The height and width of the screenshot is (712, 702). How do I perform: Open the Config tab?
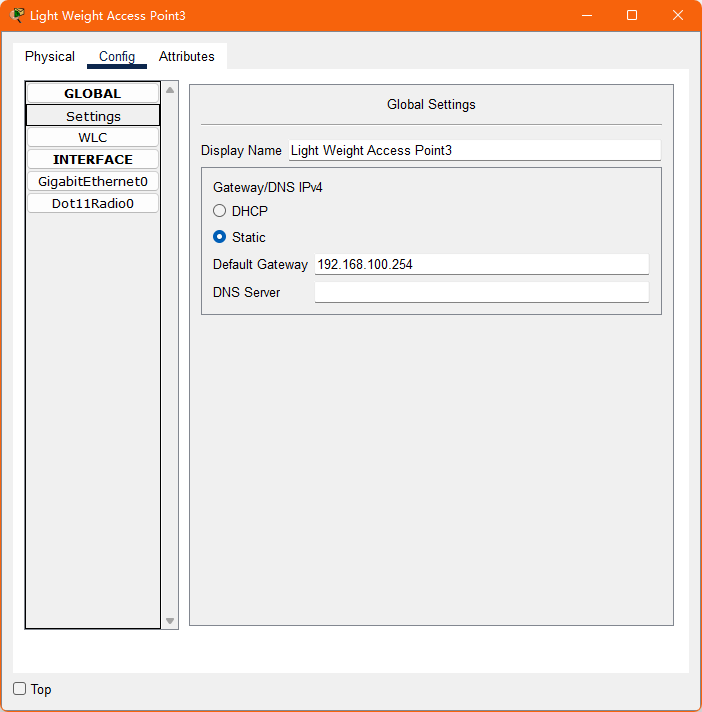click(x=117, y=56)
